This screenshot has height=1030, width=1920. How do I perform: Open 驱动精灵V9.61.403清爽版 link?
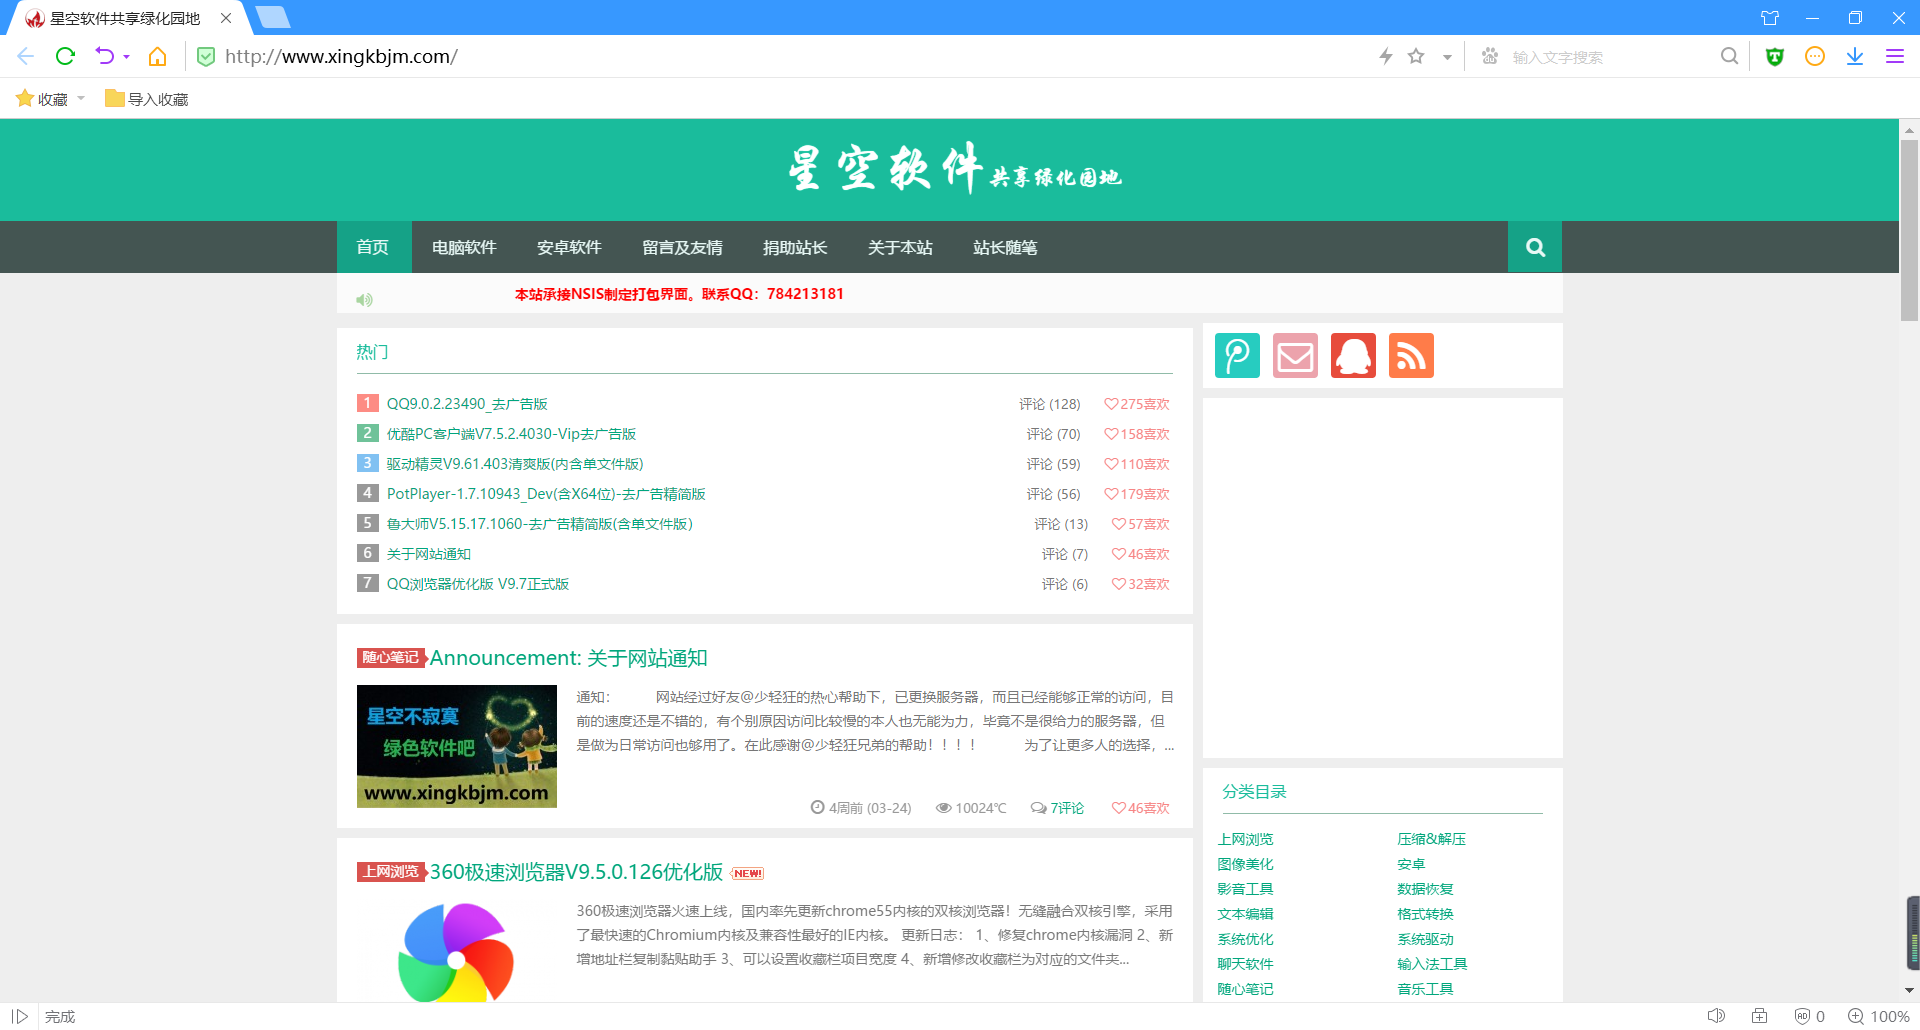coord(515,464)
